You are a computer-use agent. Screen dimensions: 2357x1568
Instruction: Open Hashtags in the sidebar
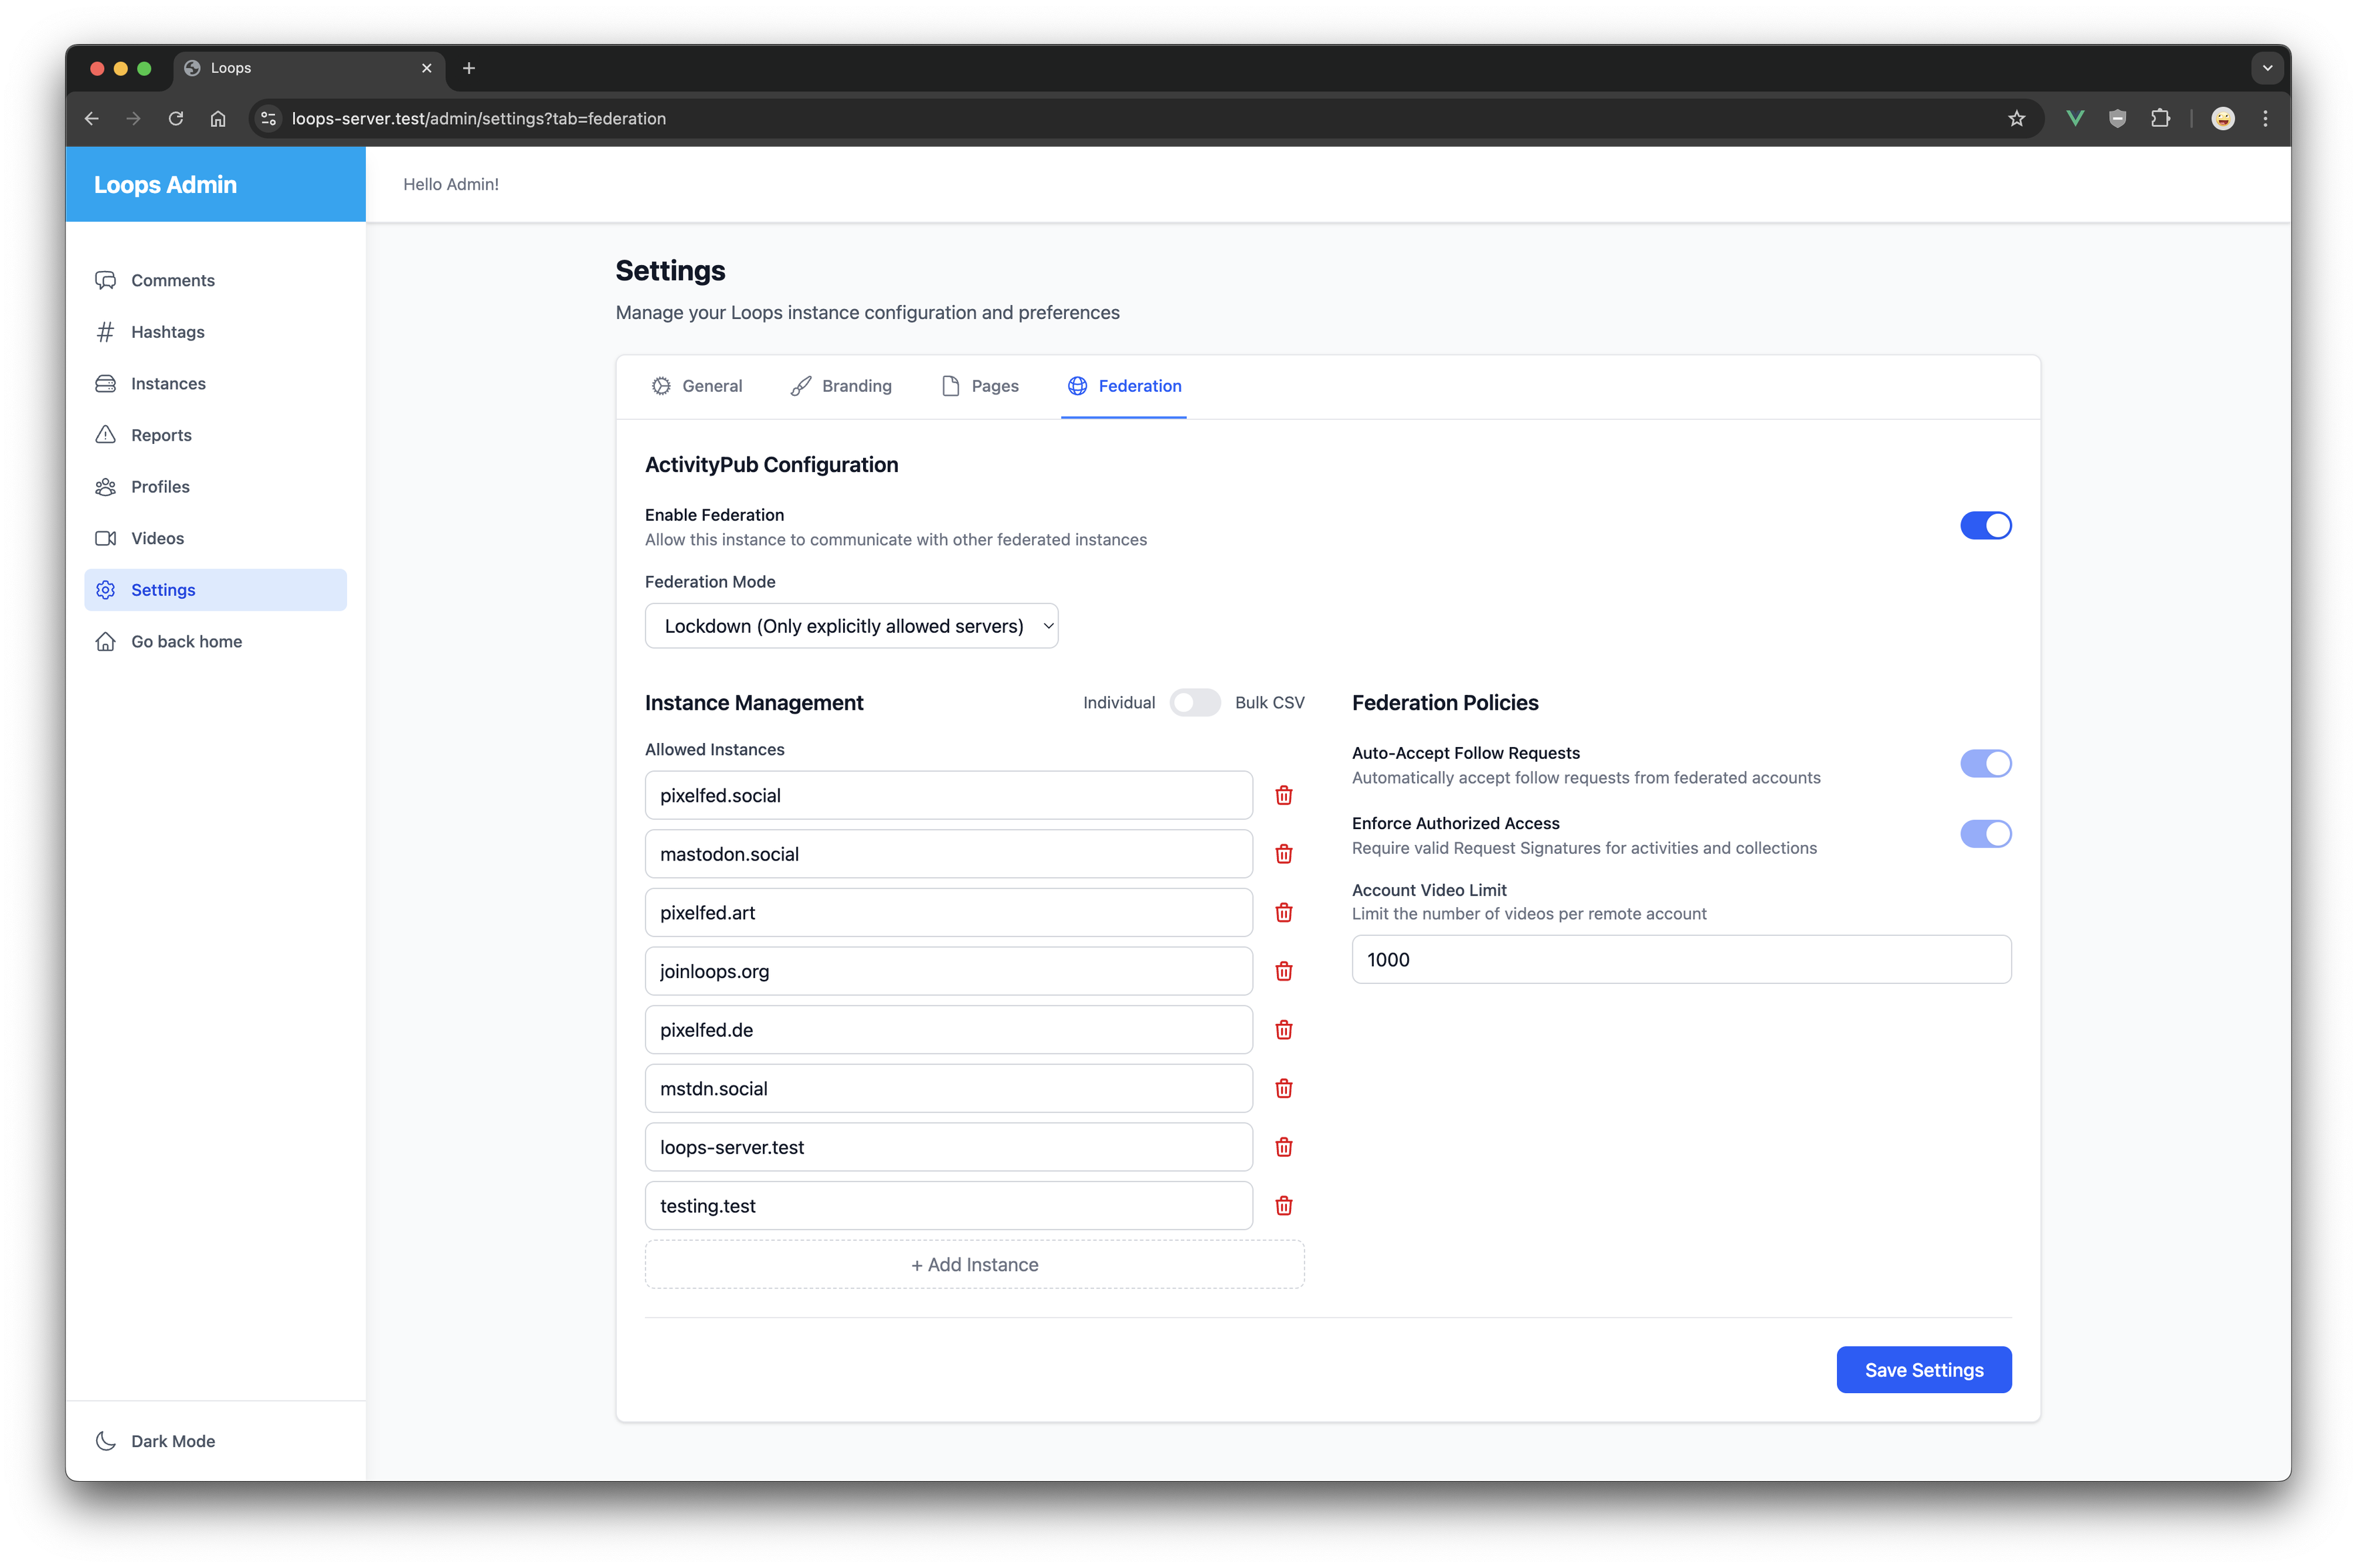(x=167, y=332)
